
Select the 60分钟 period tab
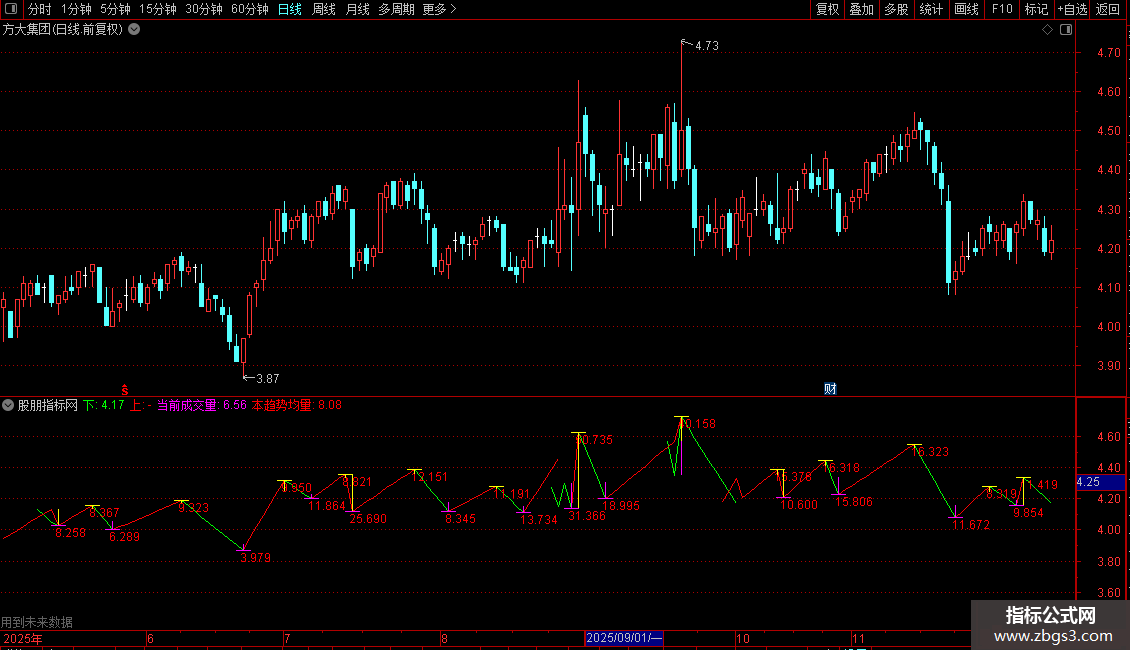click(250, 9)
